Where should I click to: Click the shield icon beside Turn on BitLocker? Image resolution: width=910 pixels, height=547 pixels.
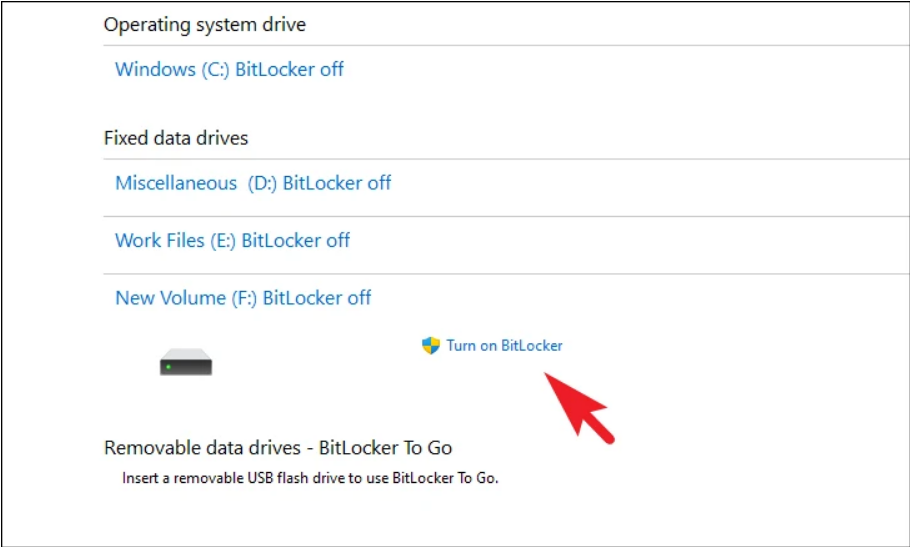[x=431, y=346]
